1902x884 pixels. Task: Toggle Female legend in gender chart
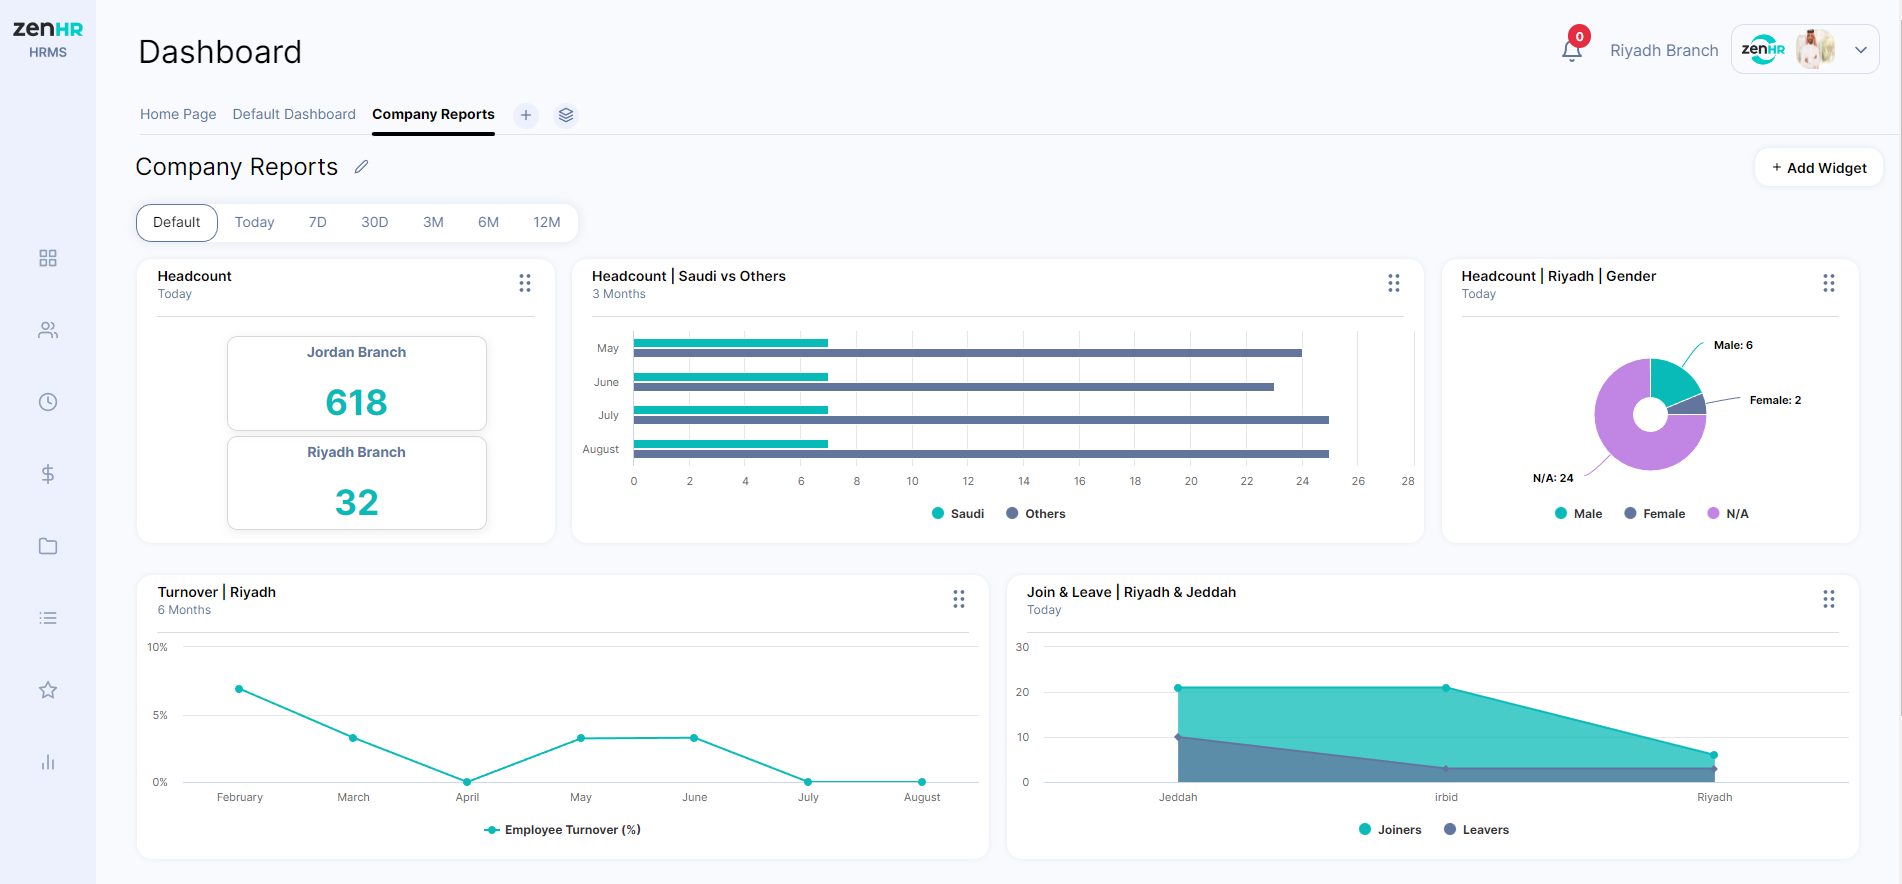pyautogui.click(x=1655, y=514)
